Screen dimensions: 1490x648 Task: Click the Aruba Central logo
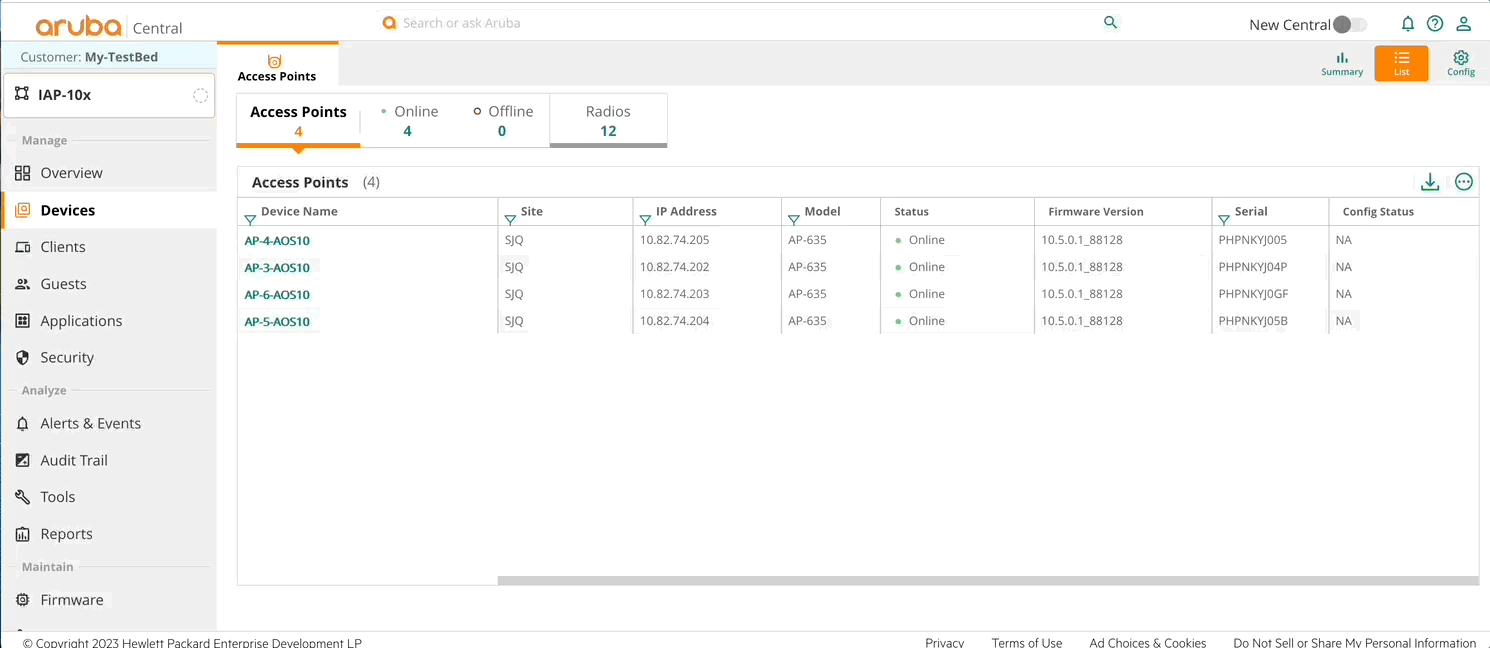[109, 26]
